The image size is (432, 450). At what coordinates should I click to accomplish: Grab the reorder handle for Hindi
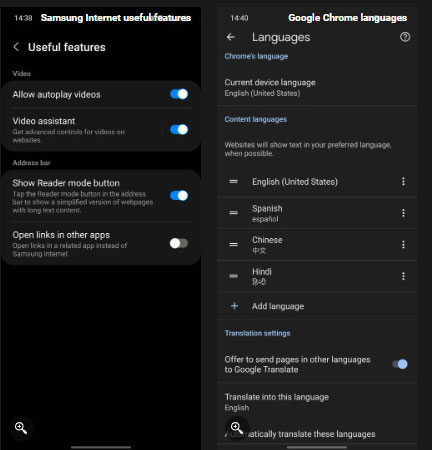pyautogui.click(x=234, y=276)
